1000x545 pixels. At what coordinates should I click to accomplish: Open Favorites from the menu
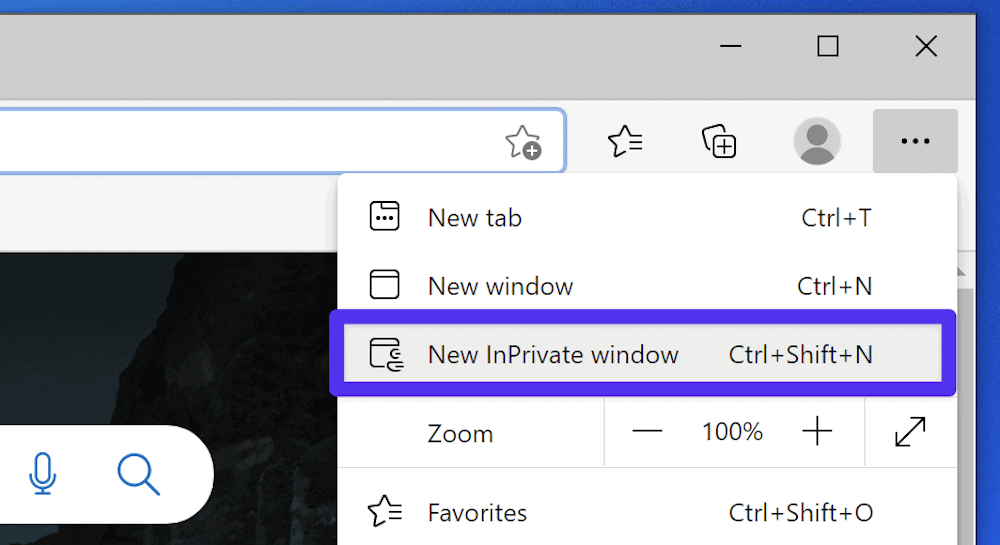pyautogui.click(x=477, y=513)
